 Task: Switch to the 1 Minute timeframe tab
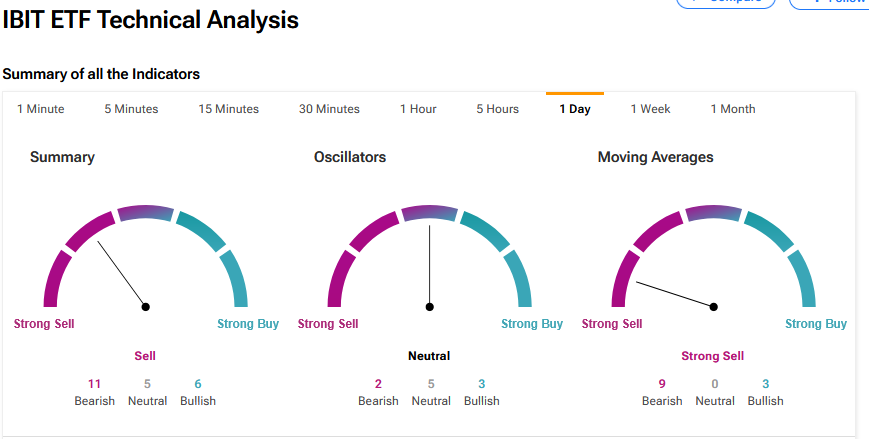pyautogui.click(x=40, y=109)
